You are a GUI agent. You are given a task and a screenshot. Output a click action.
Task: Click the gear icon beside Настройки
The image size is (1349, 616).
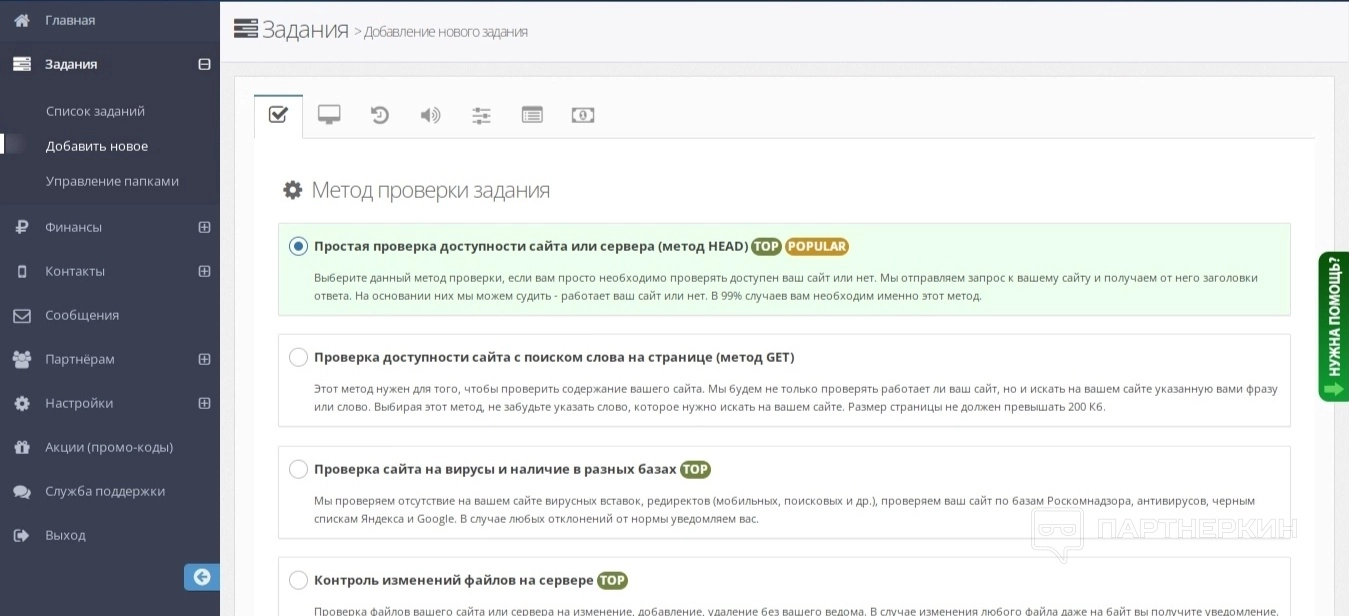[22, 403]
